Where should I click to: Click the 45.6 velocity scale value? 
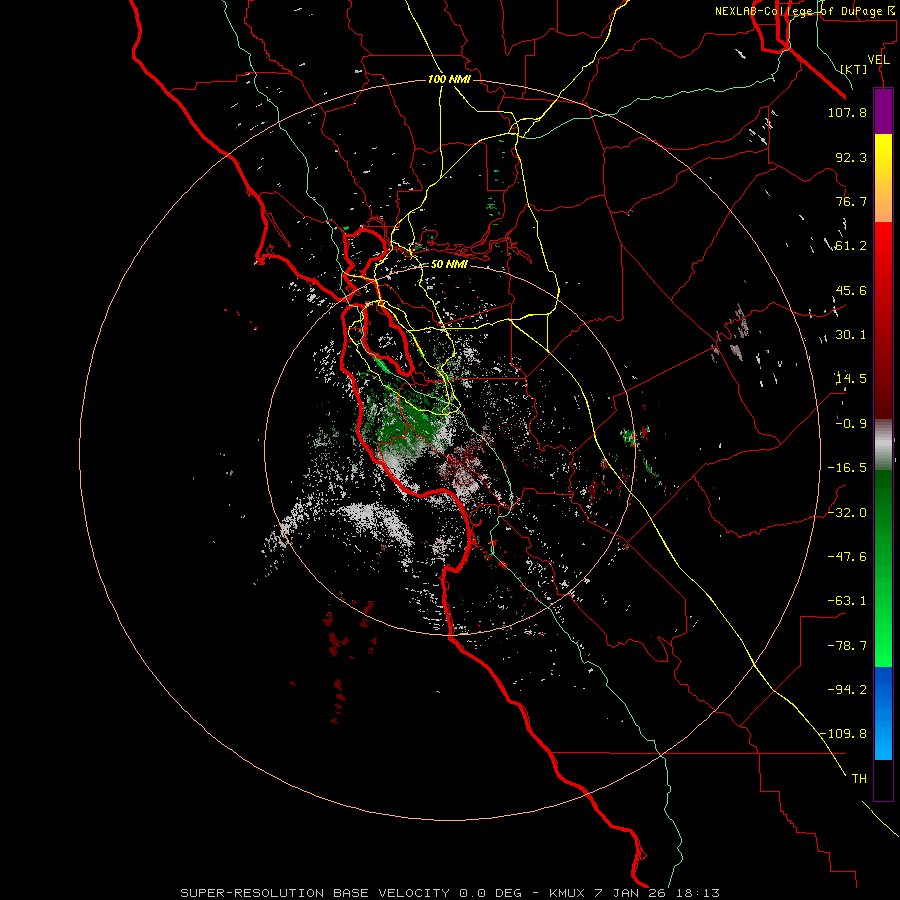[x=851, y=290]
